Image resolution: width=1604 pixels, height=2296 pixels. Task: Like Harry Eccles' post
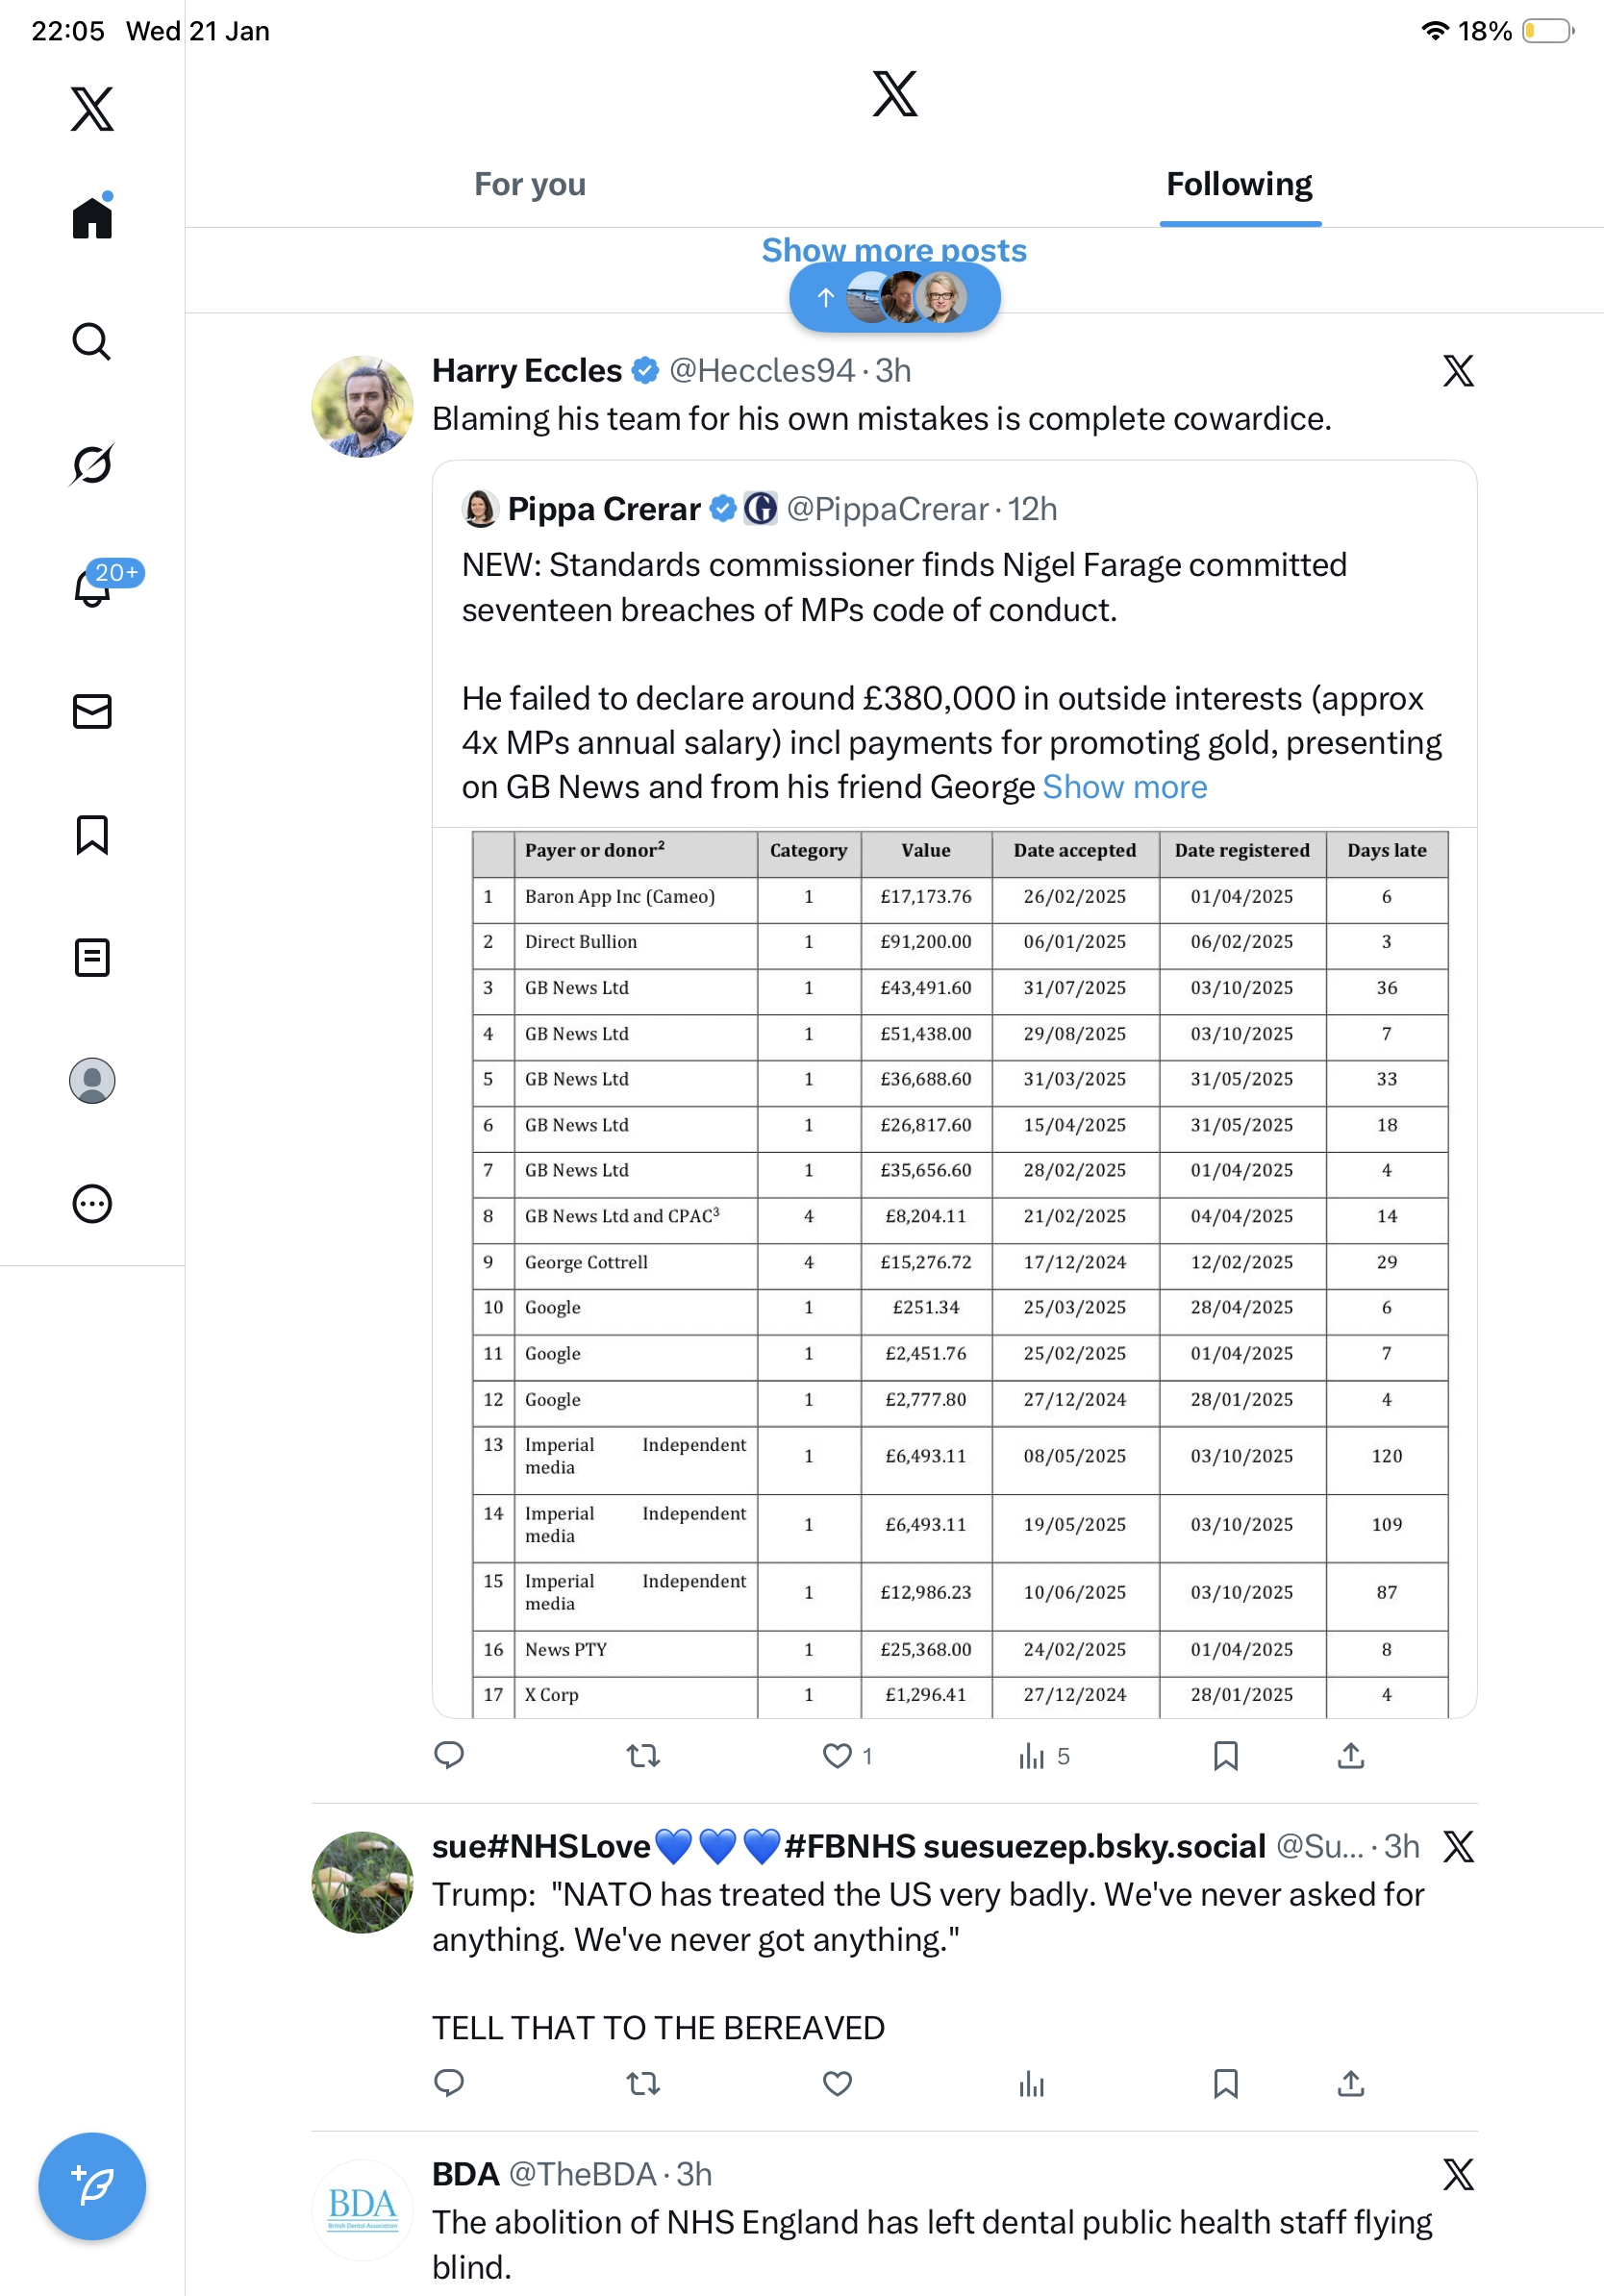click(x=837, y=1756)
